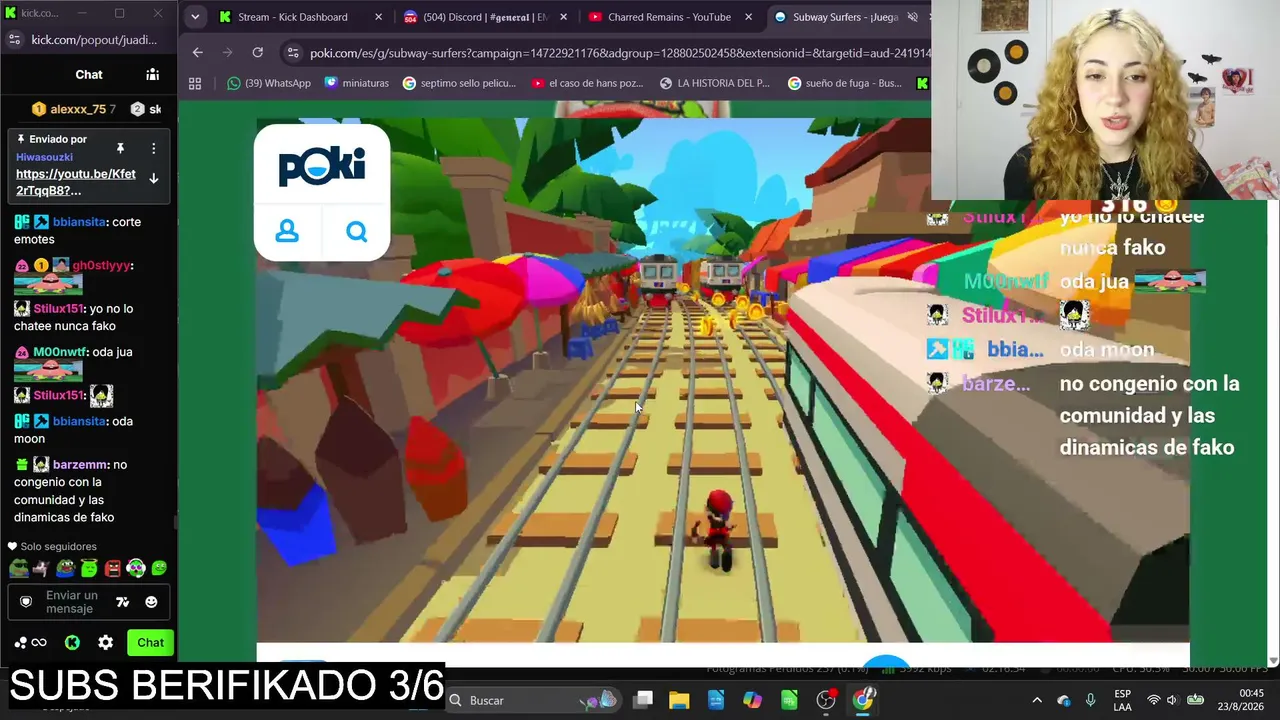The height and width of the screenshot is (720, 1280).
Task: Open the Poki search icon
Action: (357, 232)
